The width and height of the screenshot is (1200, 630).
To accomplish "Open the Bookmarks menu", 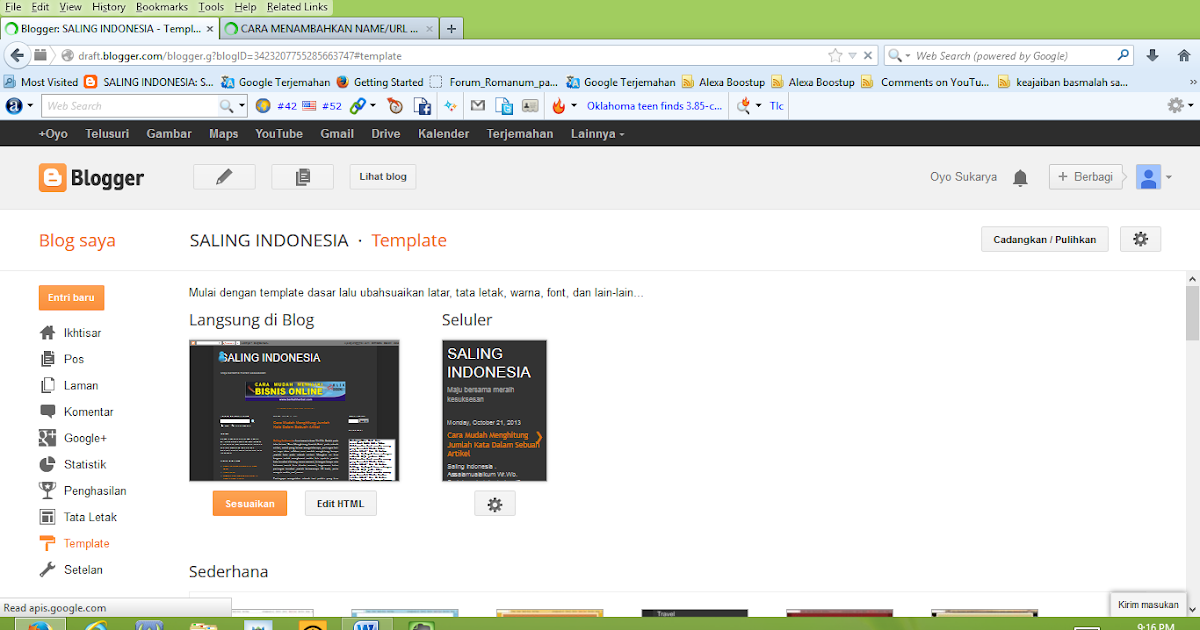I will click(161, 7).
